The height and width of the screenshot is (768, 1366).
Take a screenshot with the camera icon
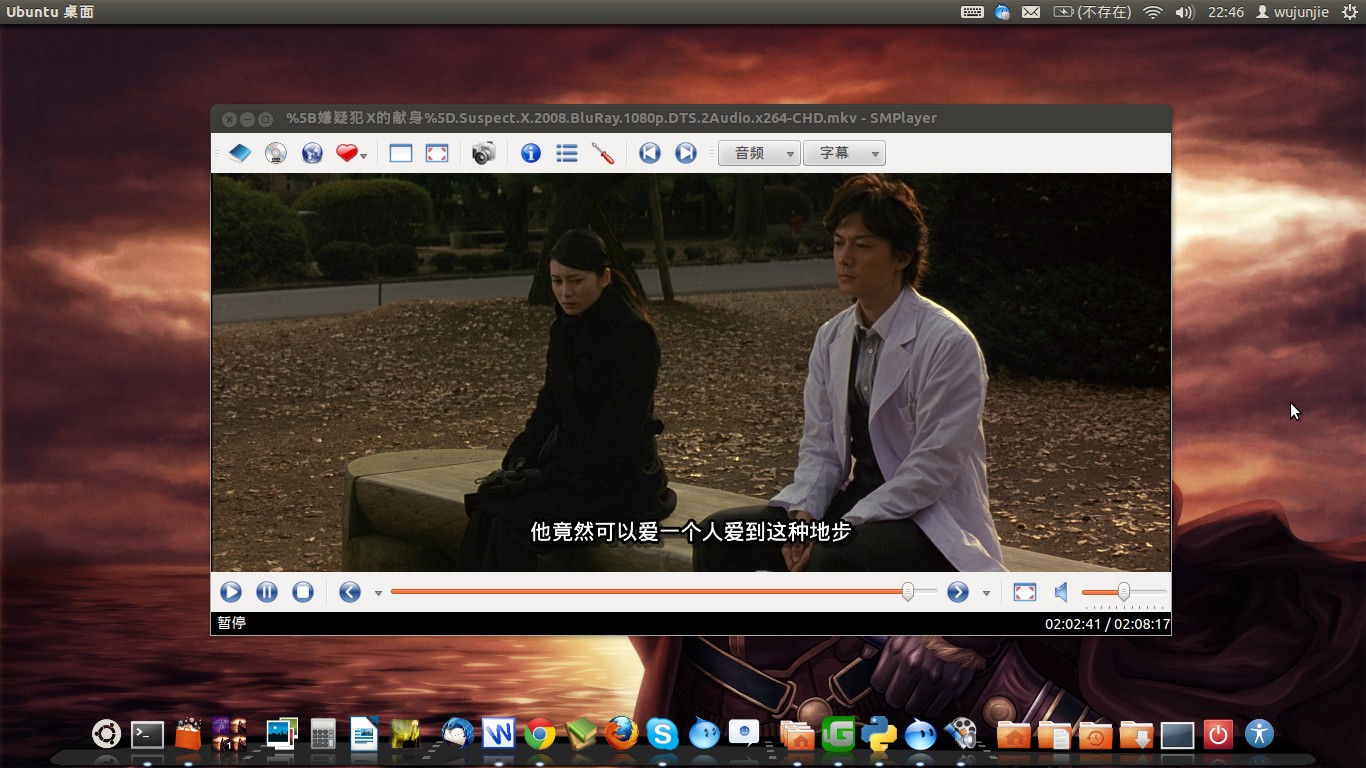click(484, 153)
